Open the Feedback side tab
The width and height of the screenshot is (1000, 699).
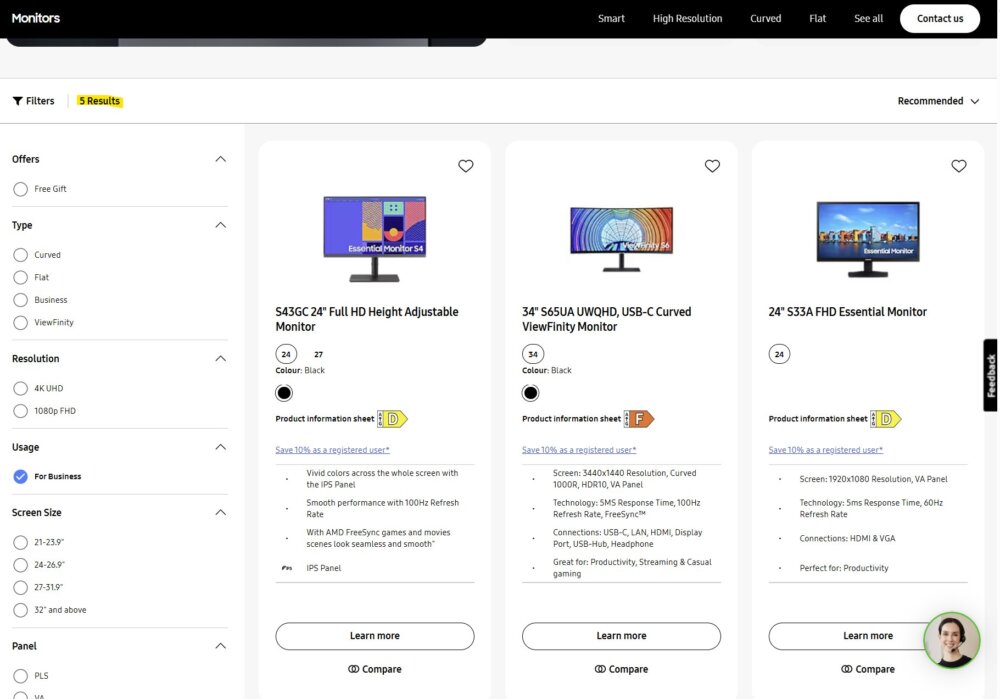click(990, 375)
